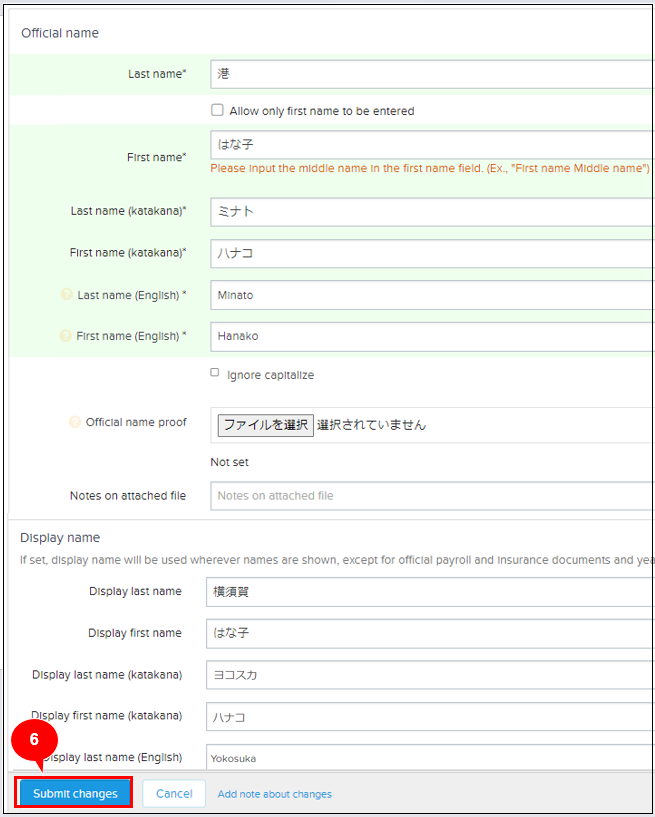Click help icon beside First name (English)
Screen dimensions: 655x817
pyautogui.click(x=66, y=337)
